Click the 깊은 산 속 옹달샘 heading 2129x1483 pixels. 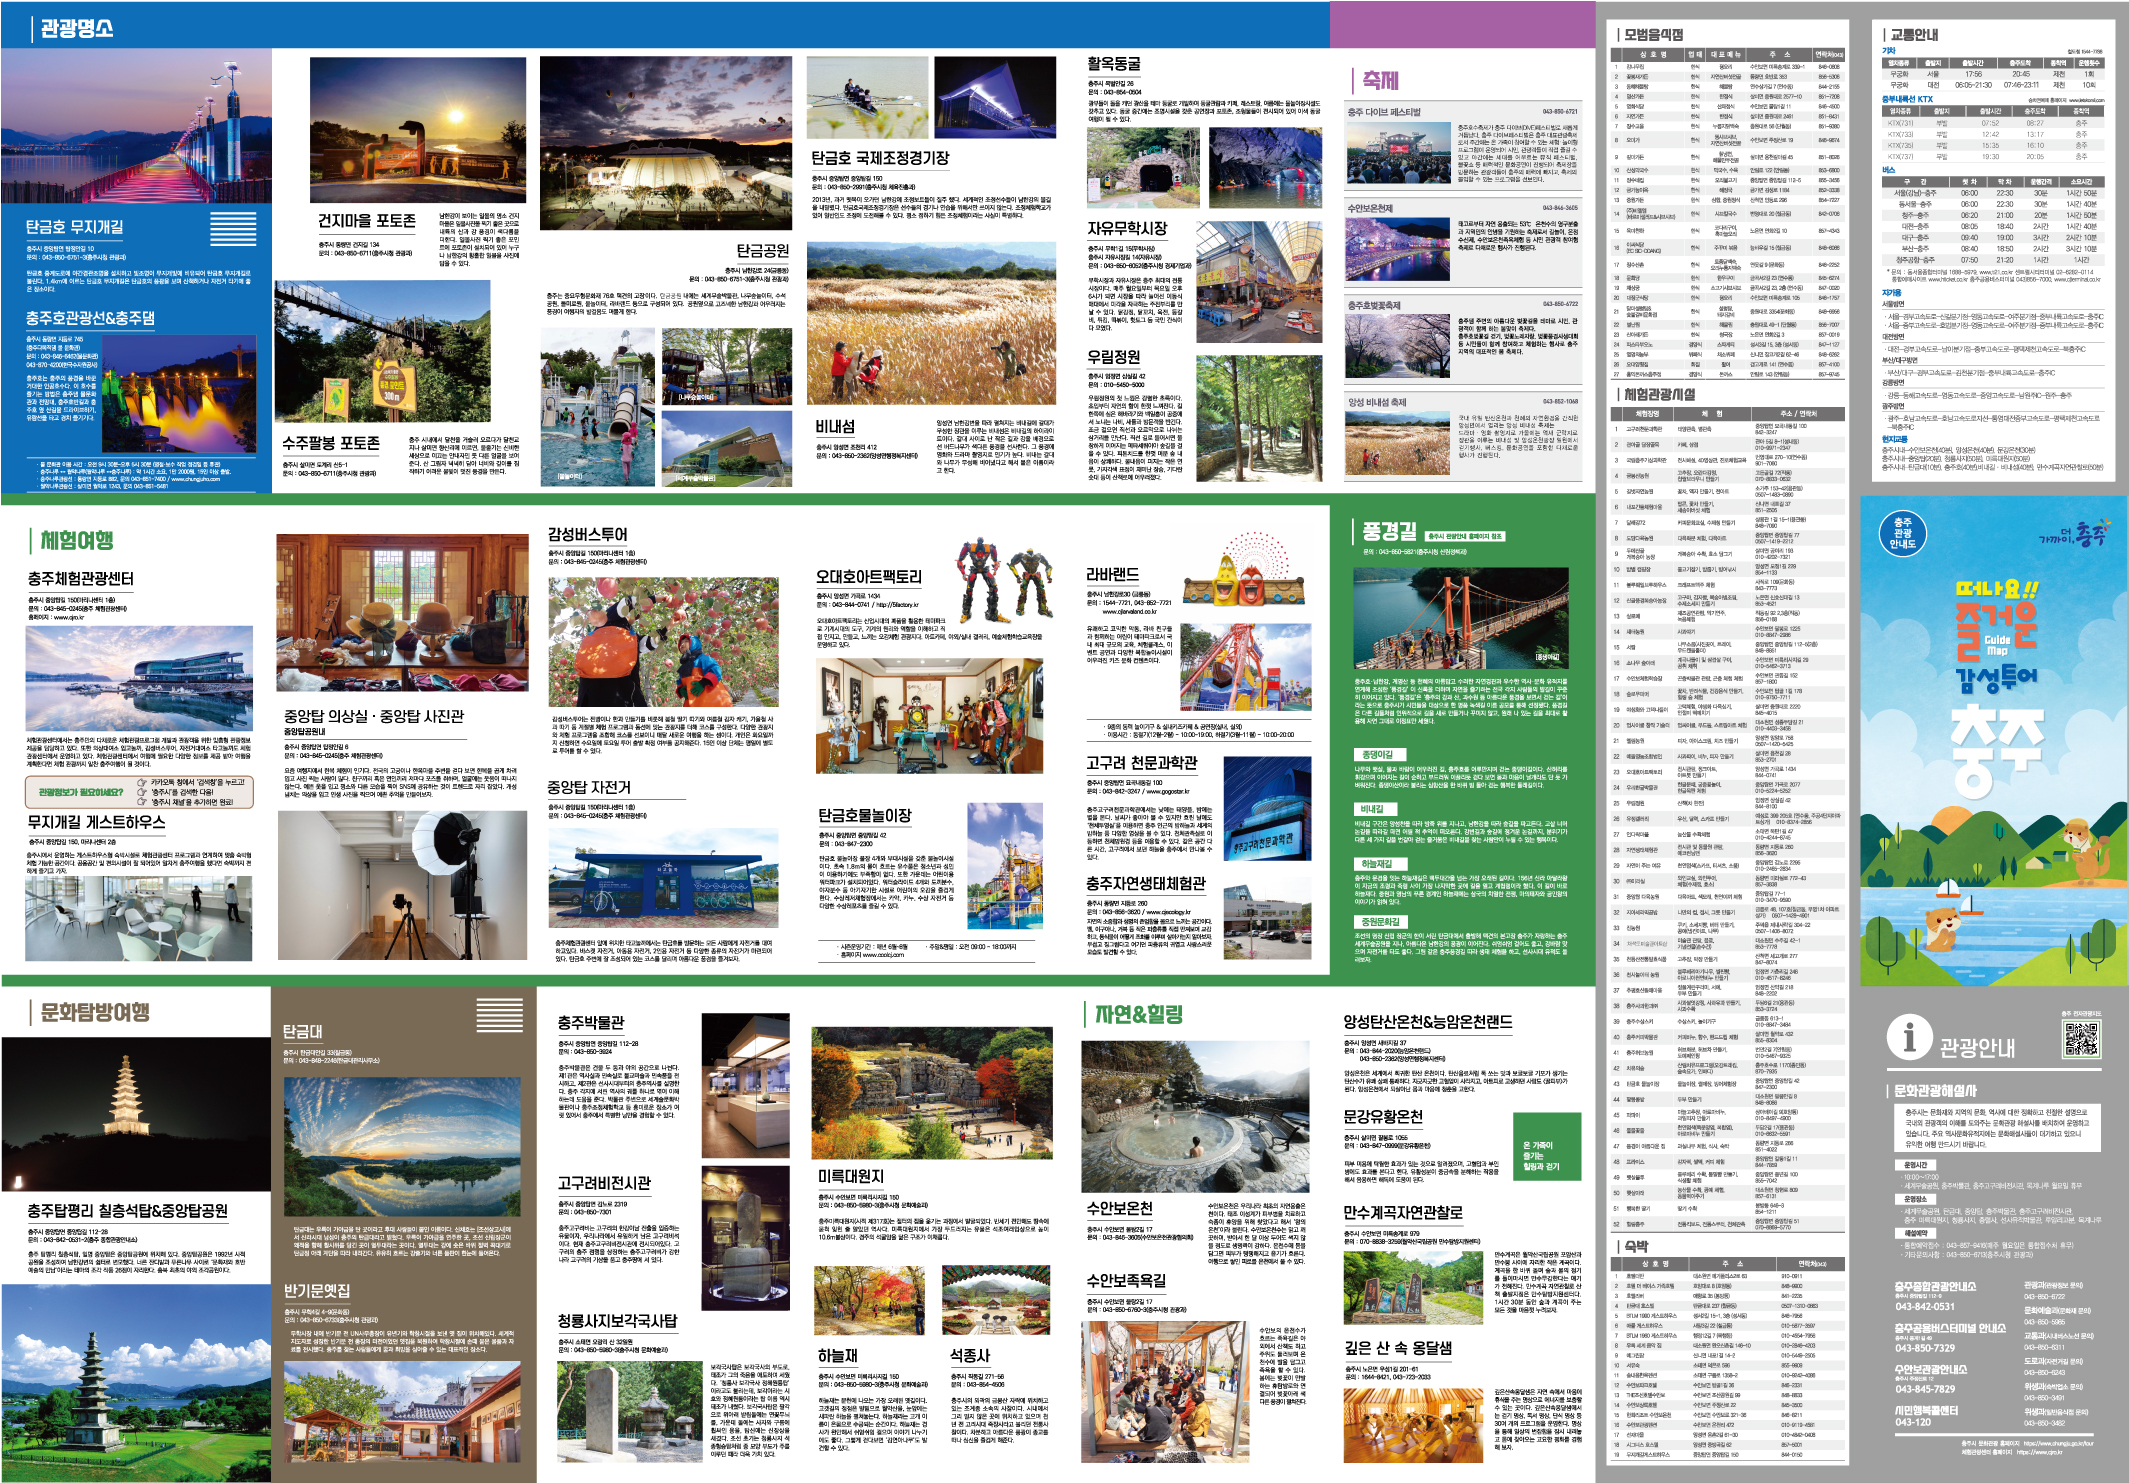pos(1398,1348)
